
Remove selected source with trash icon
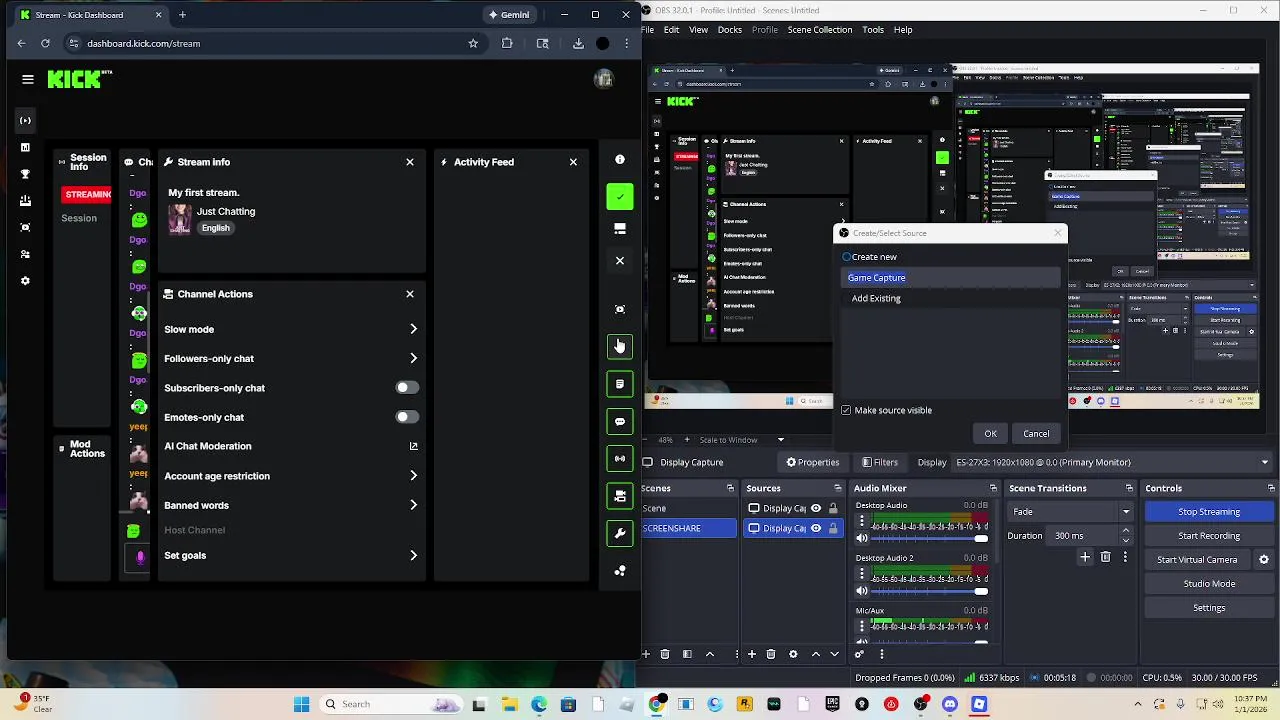[771, 654]
